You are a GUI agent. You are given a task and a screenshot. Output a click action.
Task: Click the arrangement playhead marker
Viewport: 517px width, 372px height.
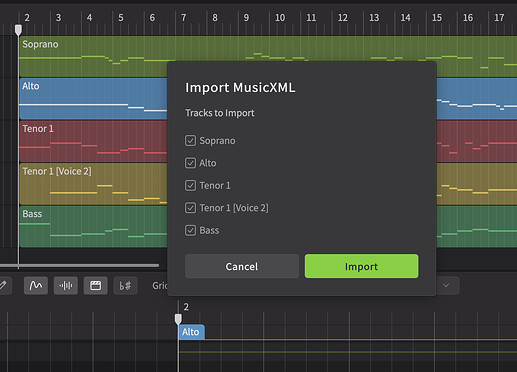coord(18,30)
